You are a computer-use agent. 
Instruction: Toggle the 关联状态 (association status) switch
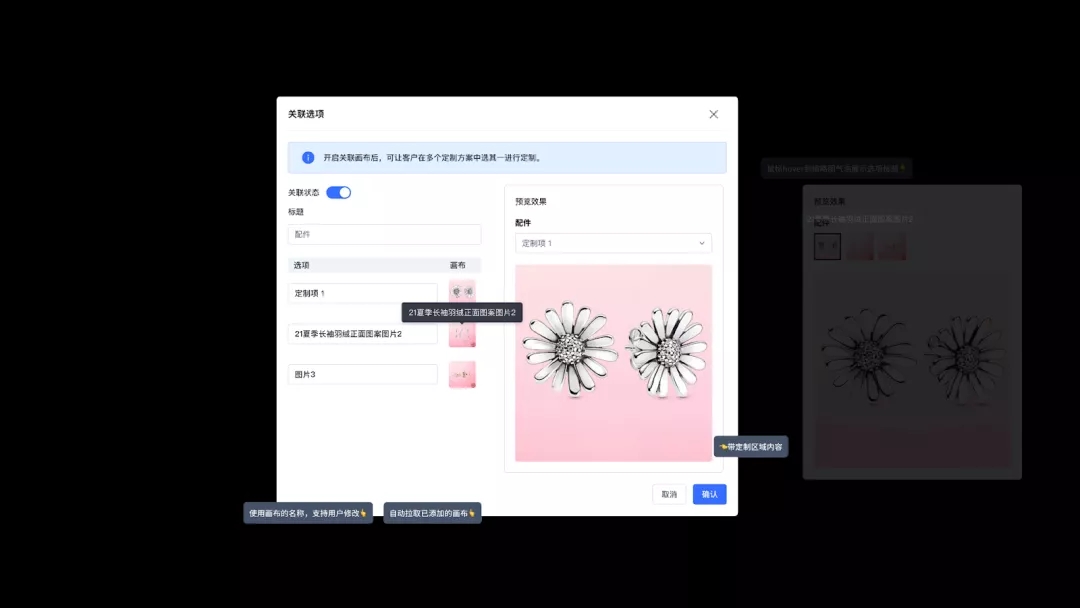[338, 192]
